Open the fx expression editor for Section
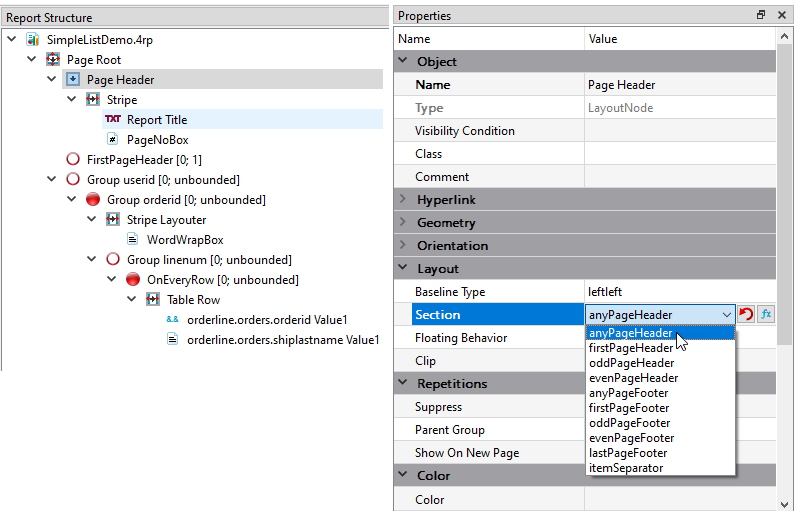794x511 pixels. click(766, 315)
